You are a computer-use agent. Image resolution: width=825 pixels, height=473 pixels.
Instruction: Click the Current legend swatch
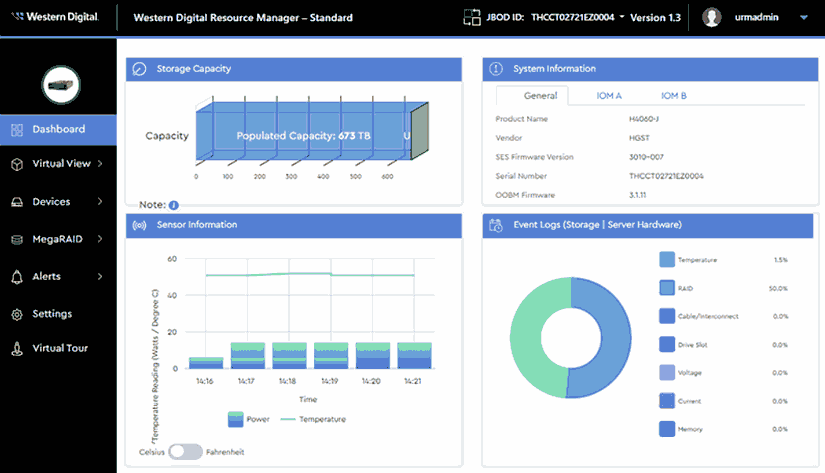(x=667, y=400)
